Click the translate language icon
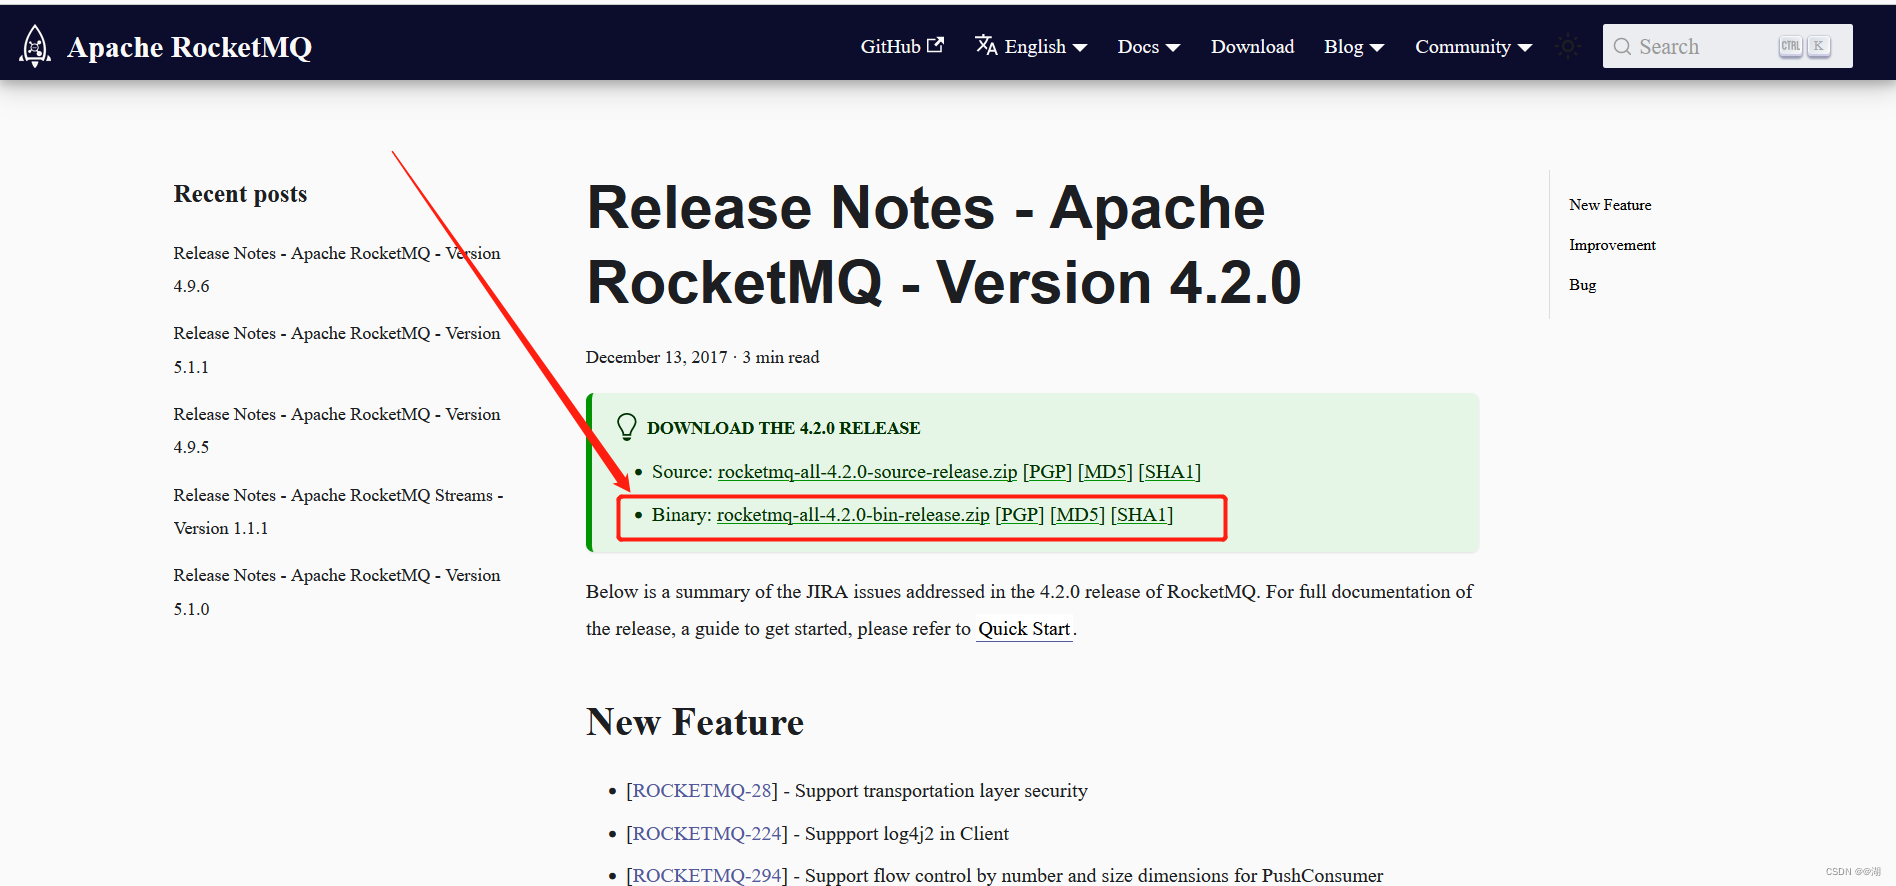 [986, 45]
